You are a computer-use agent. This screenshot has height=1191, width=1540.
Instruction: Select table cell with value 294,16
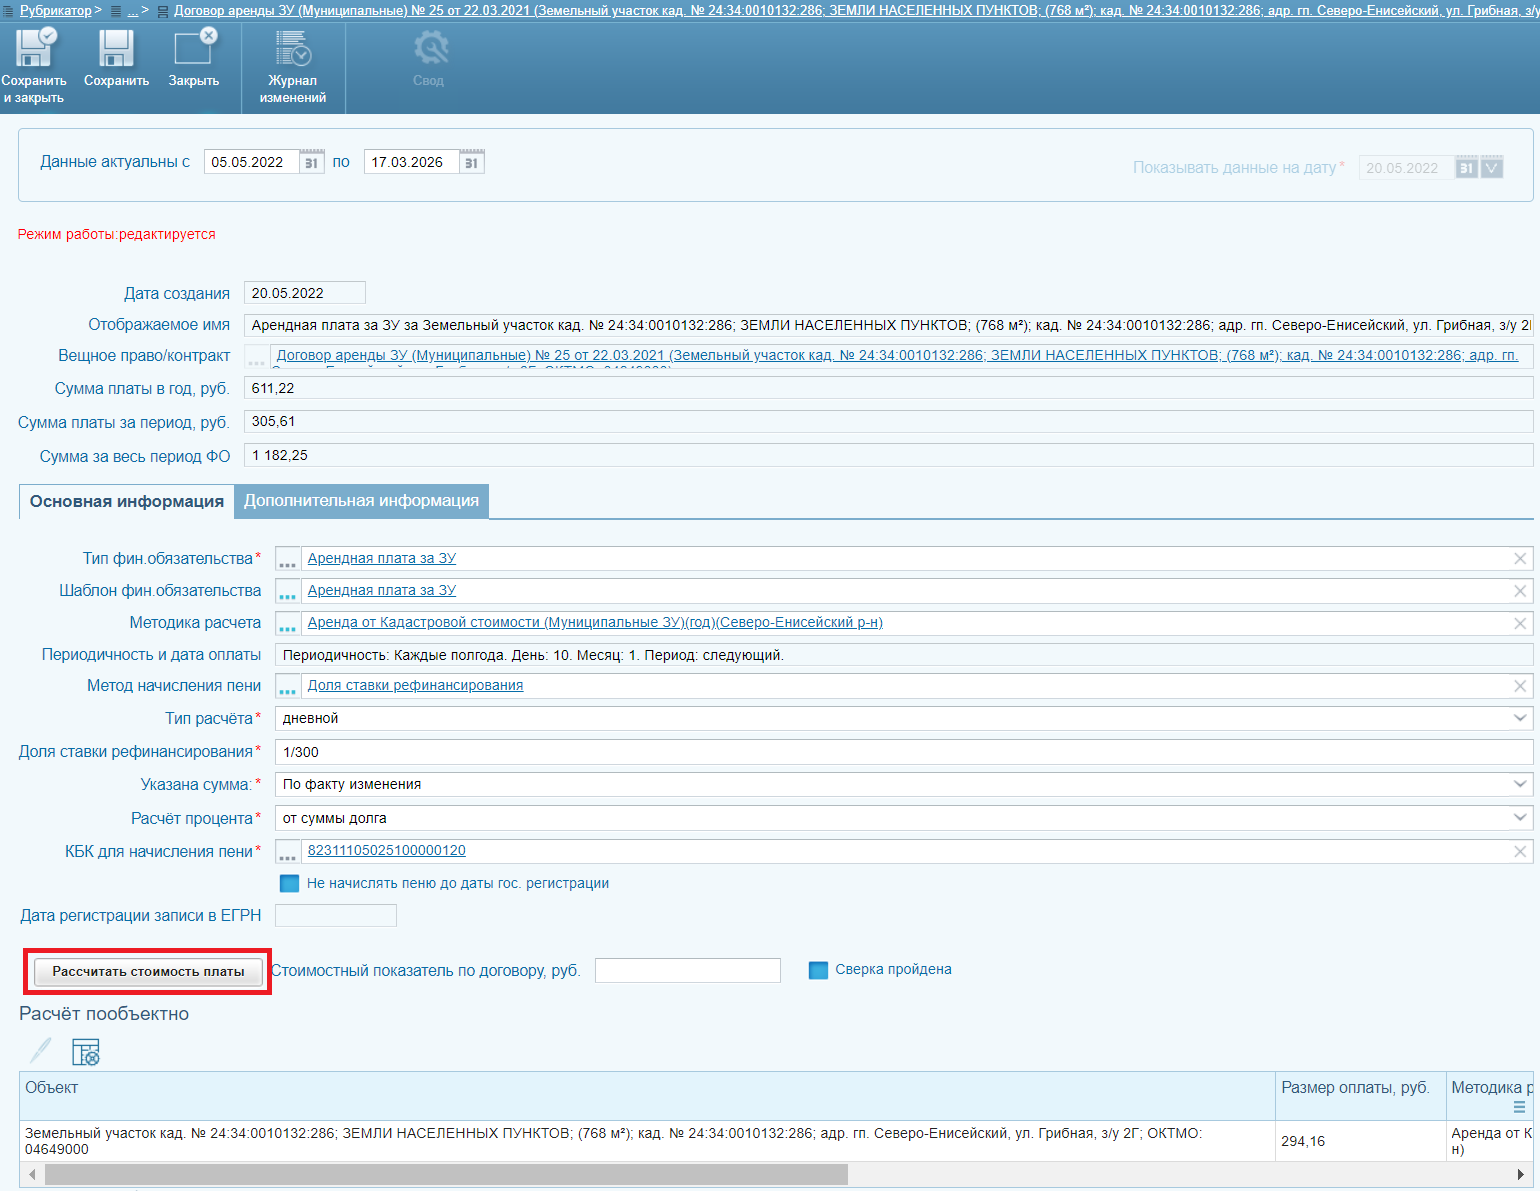(x=1360, y=1141)
